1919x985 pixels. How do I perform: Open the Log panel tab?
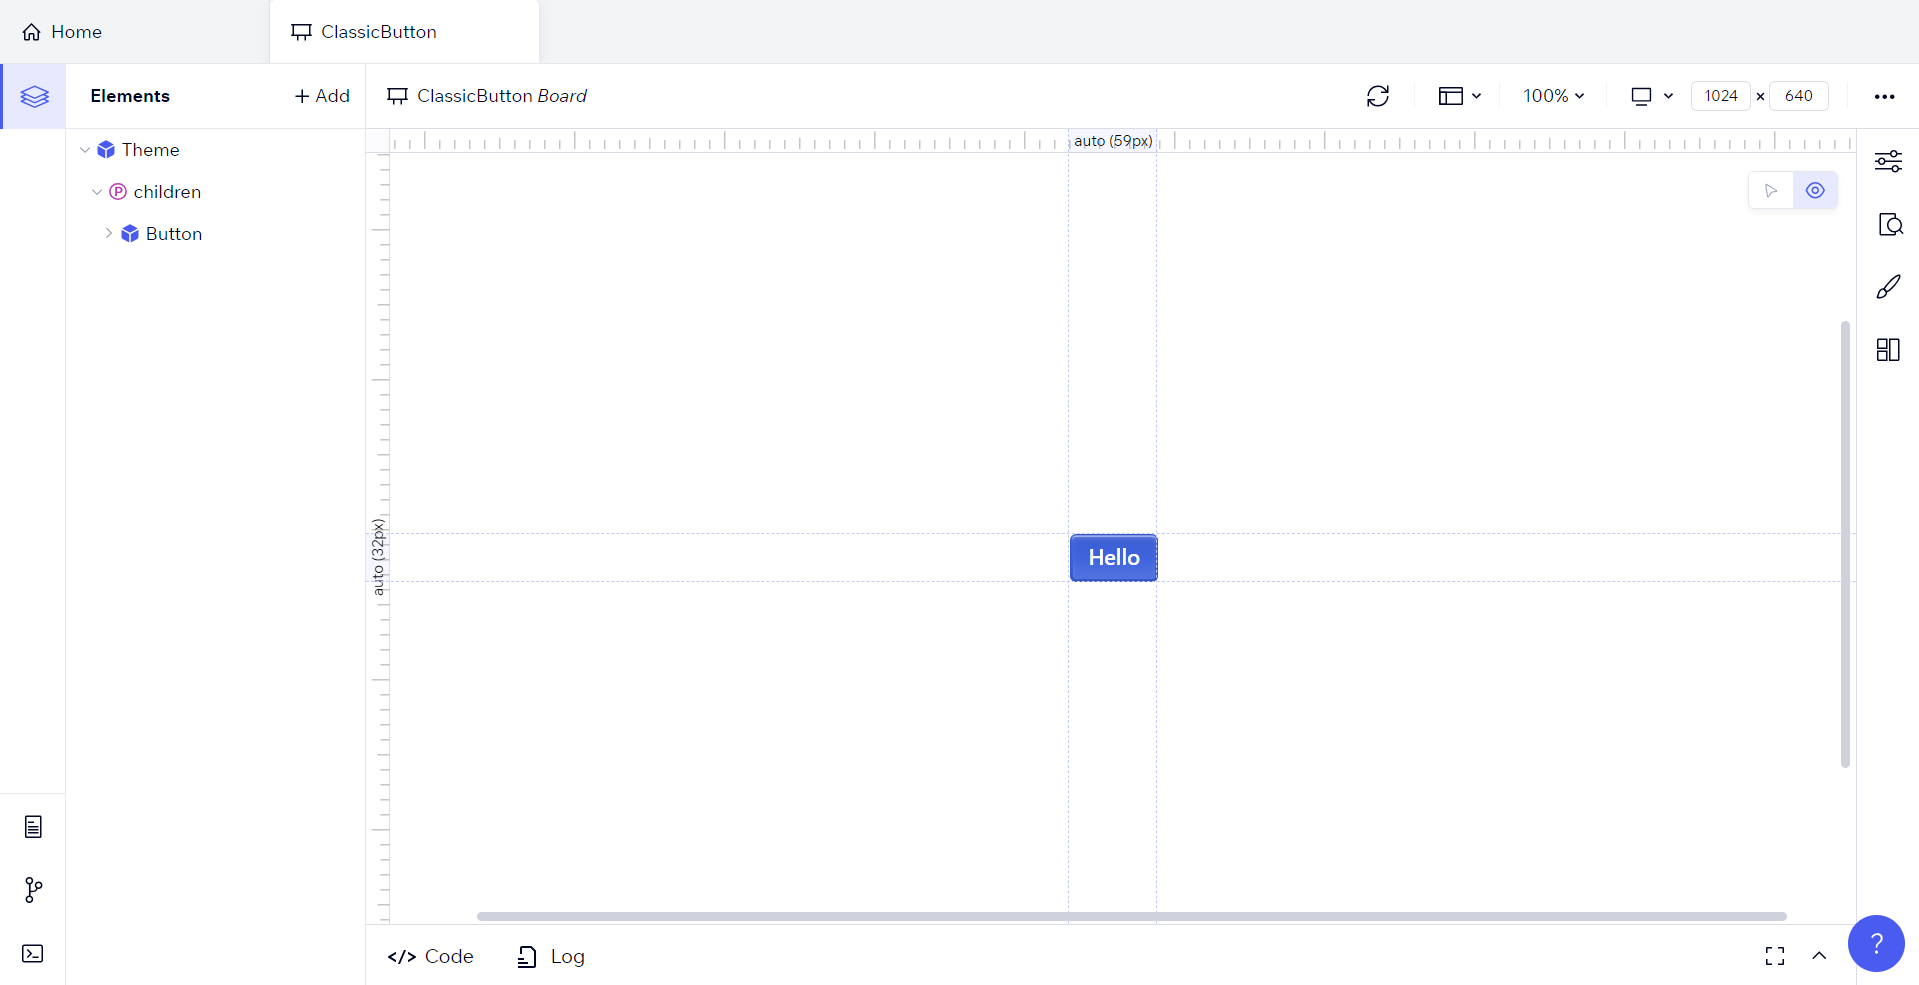tap(551, 956)
